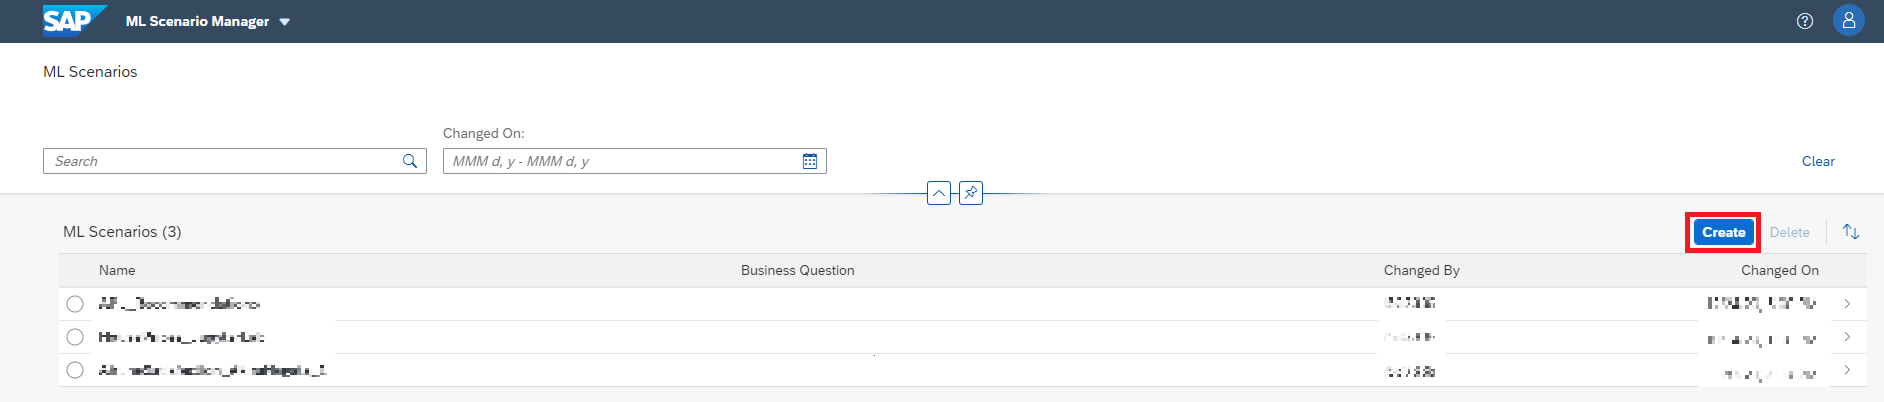Collapse the filter header with the up arrow
This screenshot has width=1884, height=402.
939,193
